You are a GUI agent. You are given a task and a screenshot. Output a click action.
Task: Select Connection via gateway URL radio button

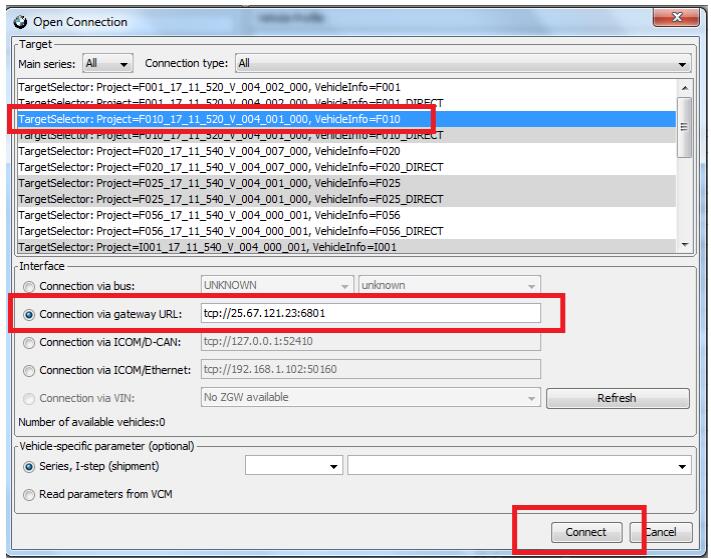tap(29, 315)
